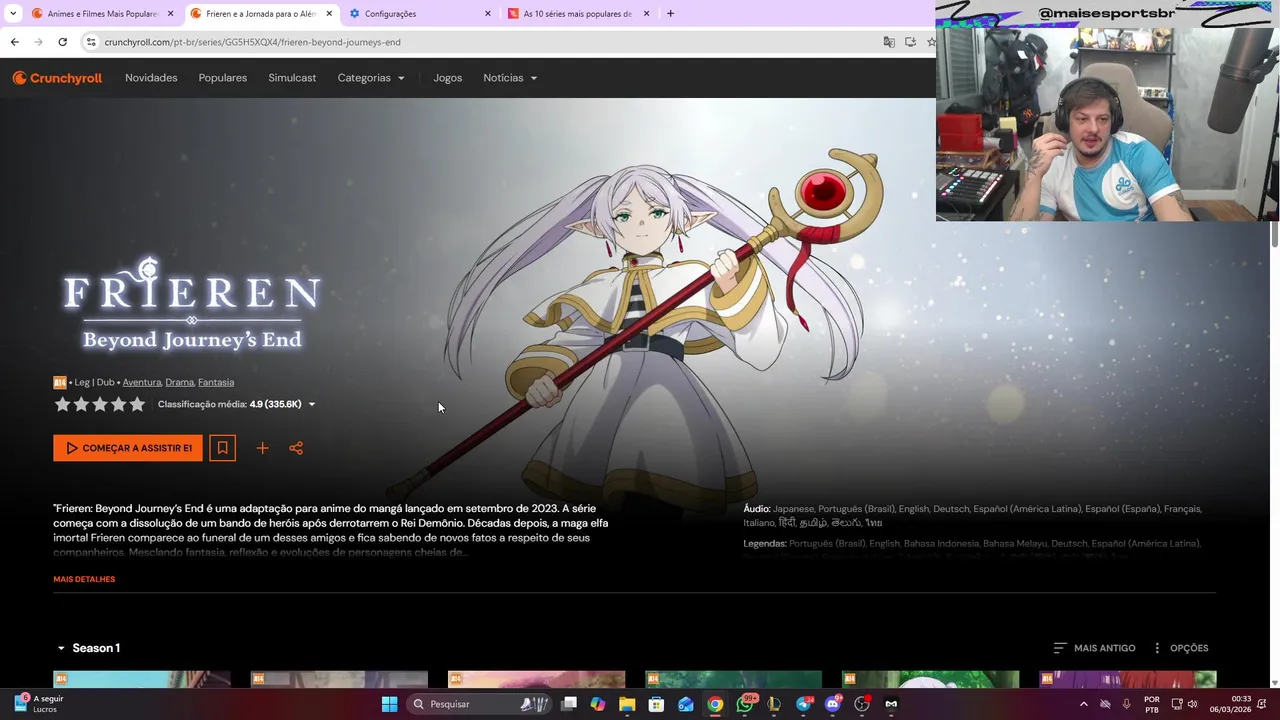This screenshot has width=1280, height=720.
Task: View site information icon next to the URL
Action: (91, 42)
